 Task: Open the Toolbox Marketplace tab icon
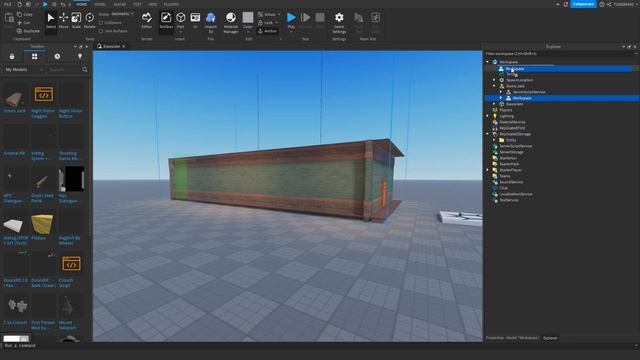coord(12,56)
